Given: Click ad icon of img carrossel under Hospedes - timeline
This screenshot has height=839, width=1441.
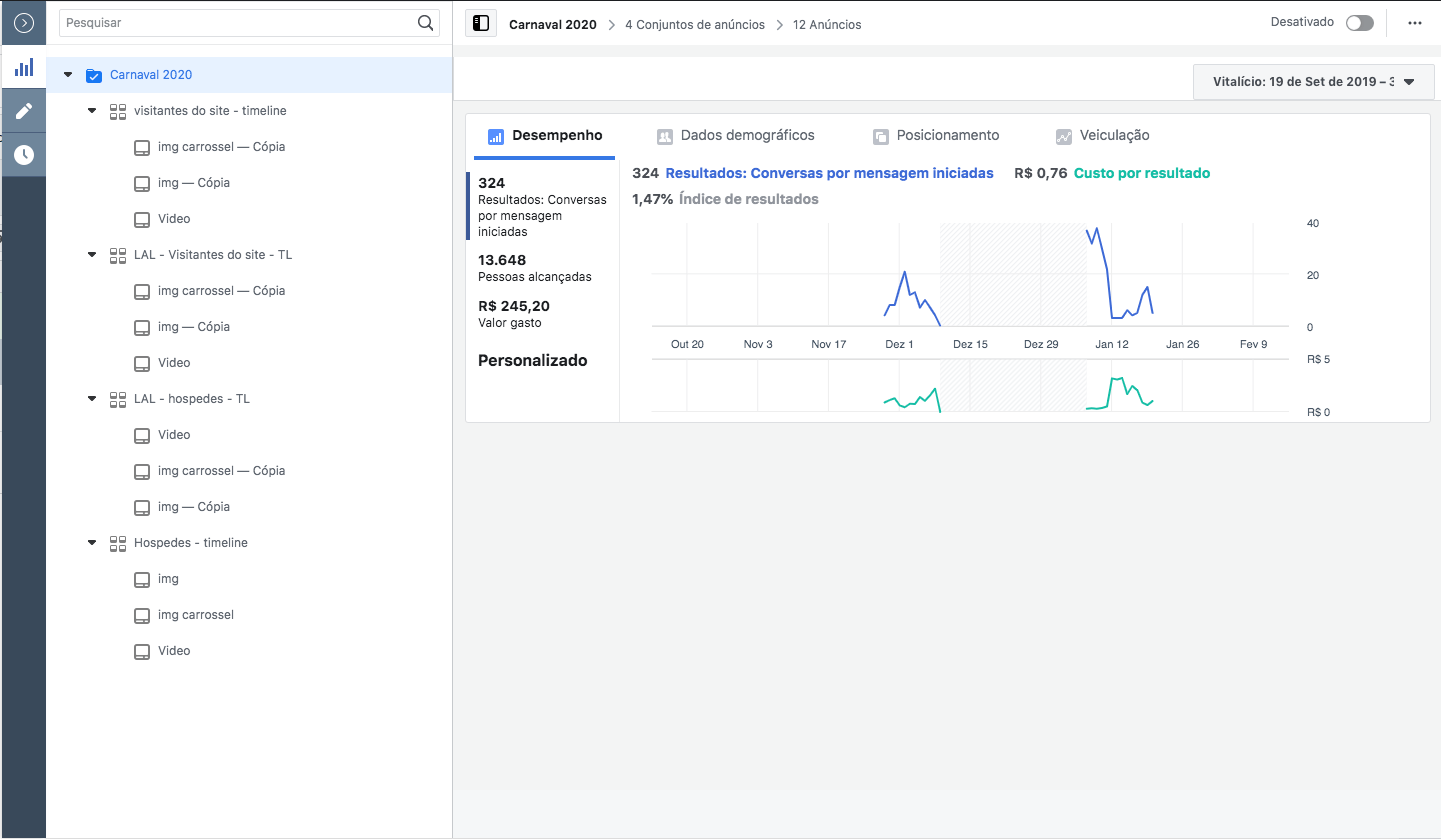Looking at the screenshot, I should pyautogui.click(x=142, y=615).
